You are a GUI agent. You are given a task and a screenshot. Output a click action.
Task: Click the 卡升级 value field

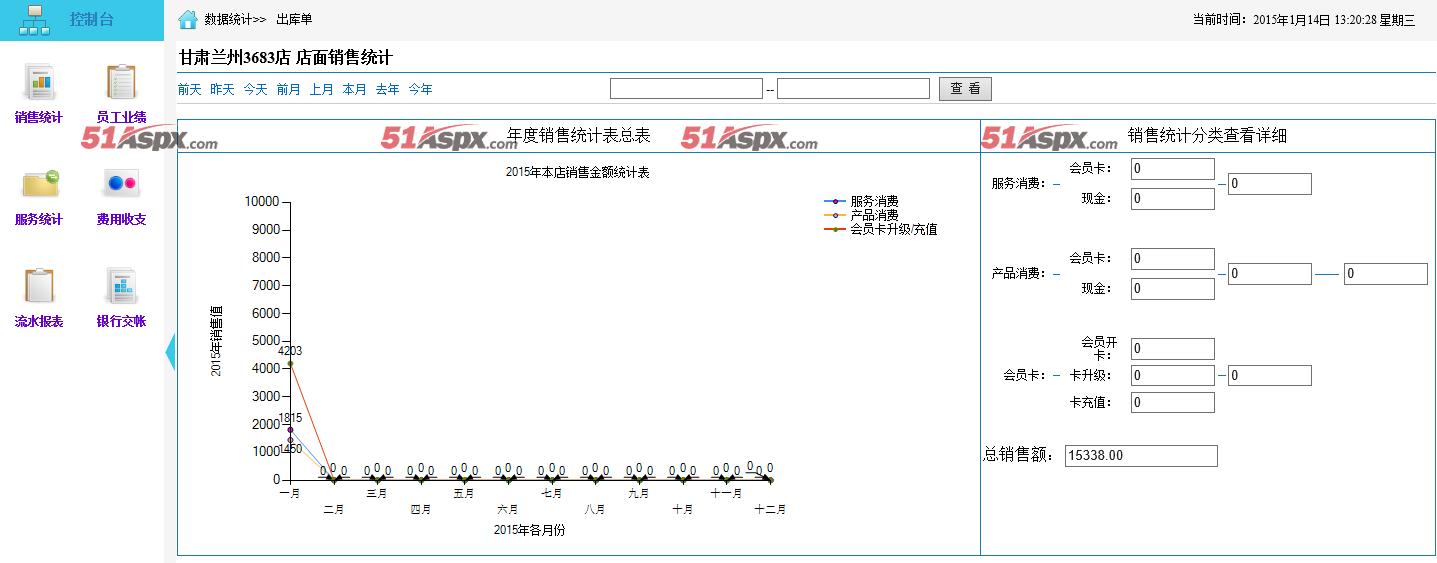(x=1172, y=376)
